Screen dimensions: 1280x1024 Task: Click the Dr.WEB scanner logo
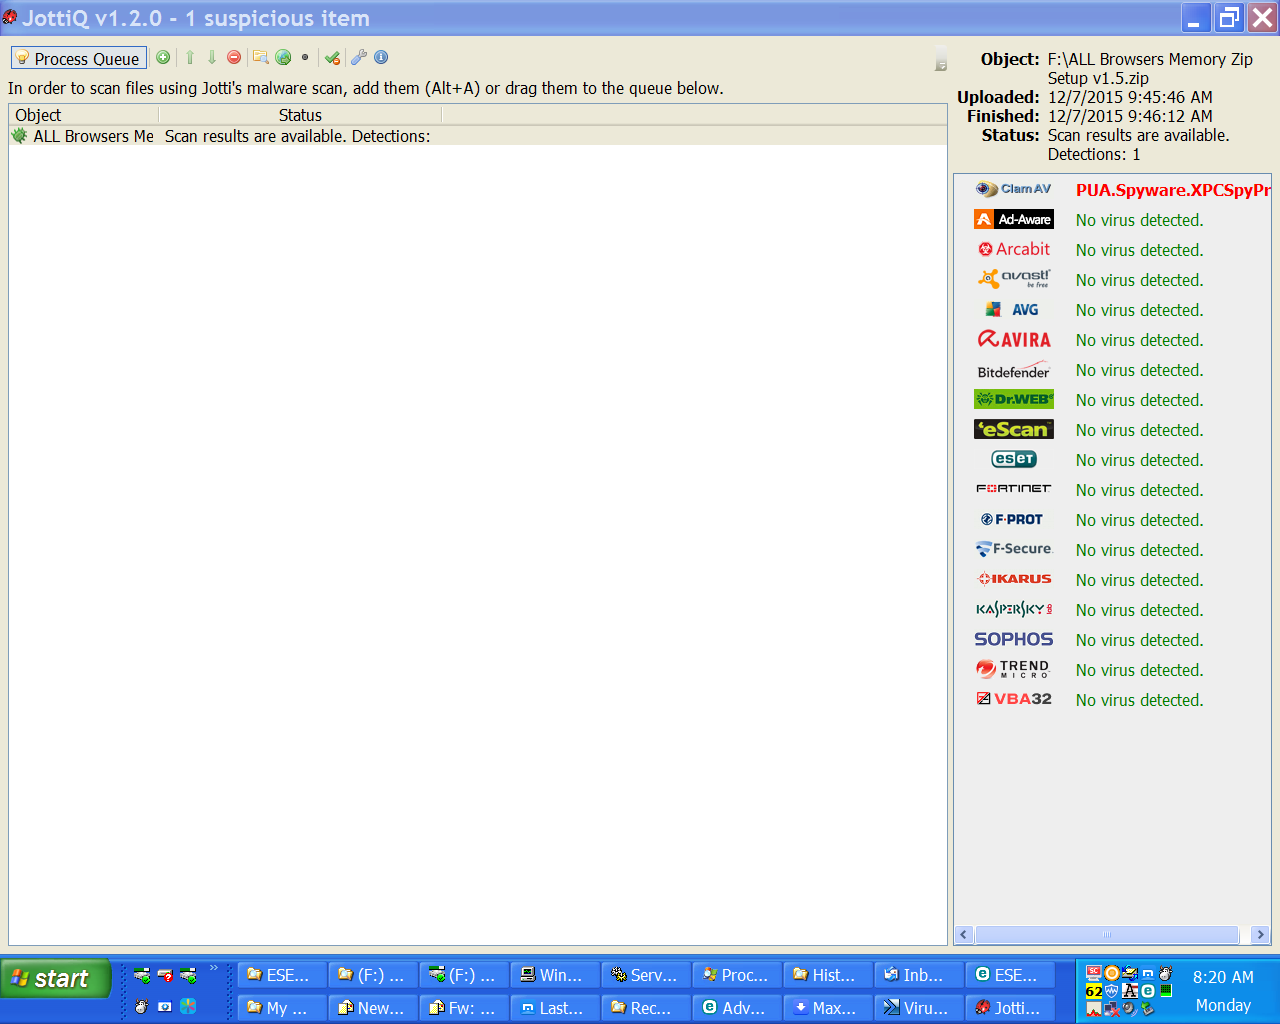(1014, 399)
